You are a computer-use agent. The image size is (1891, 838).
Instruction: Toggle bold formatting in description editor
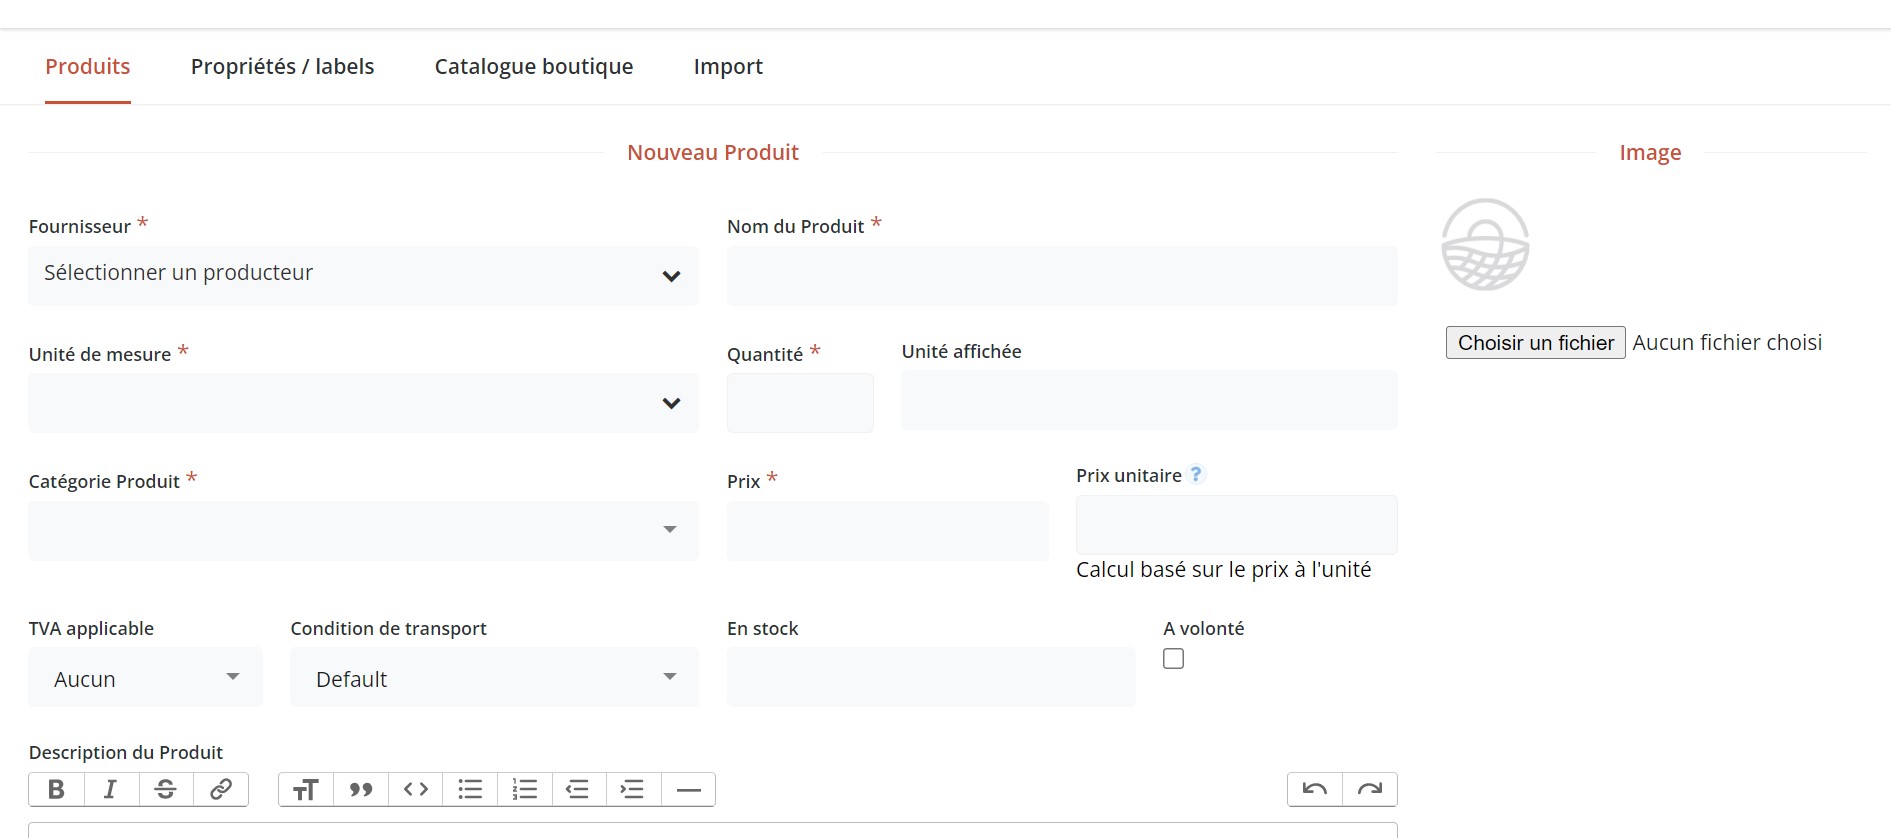(x=56, y=789)
